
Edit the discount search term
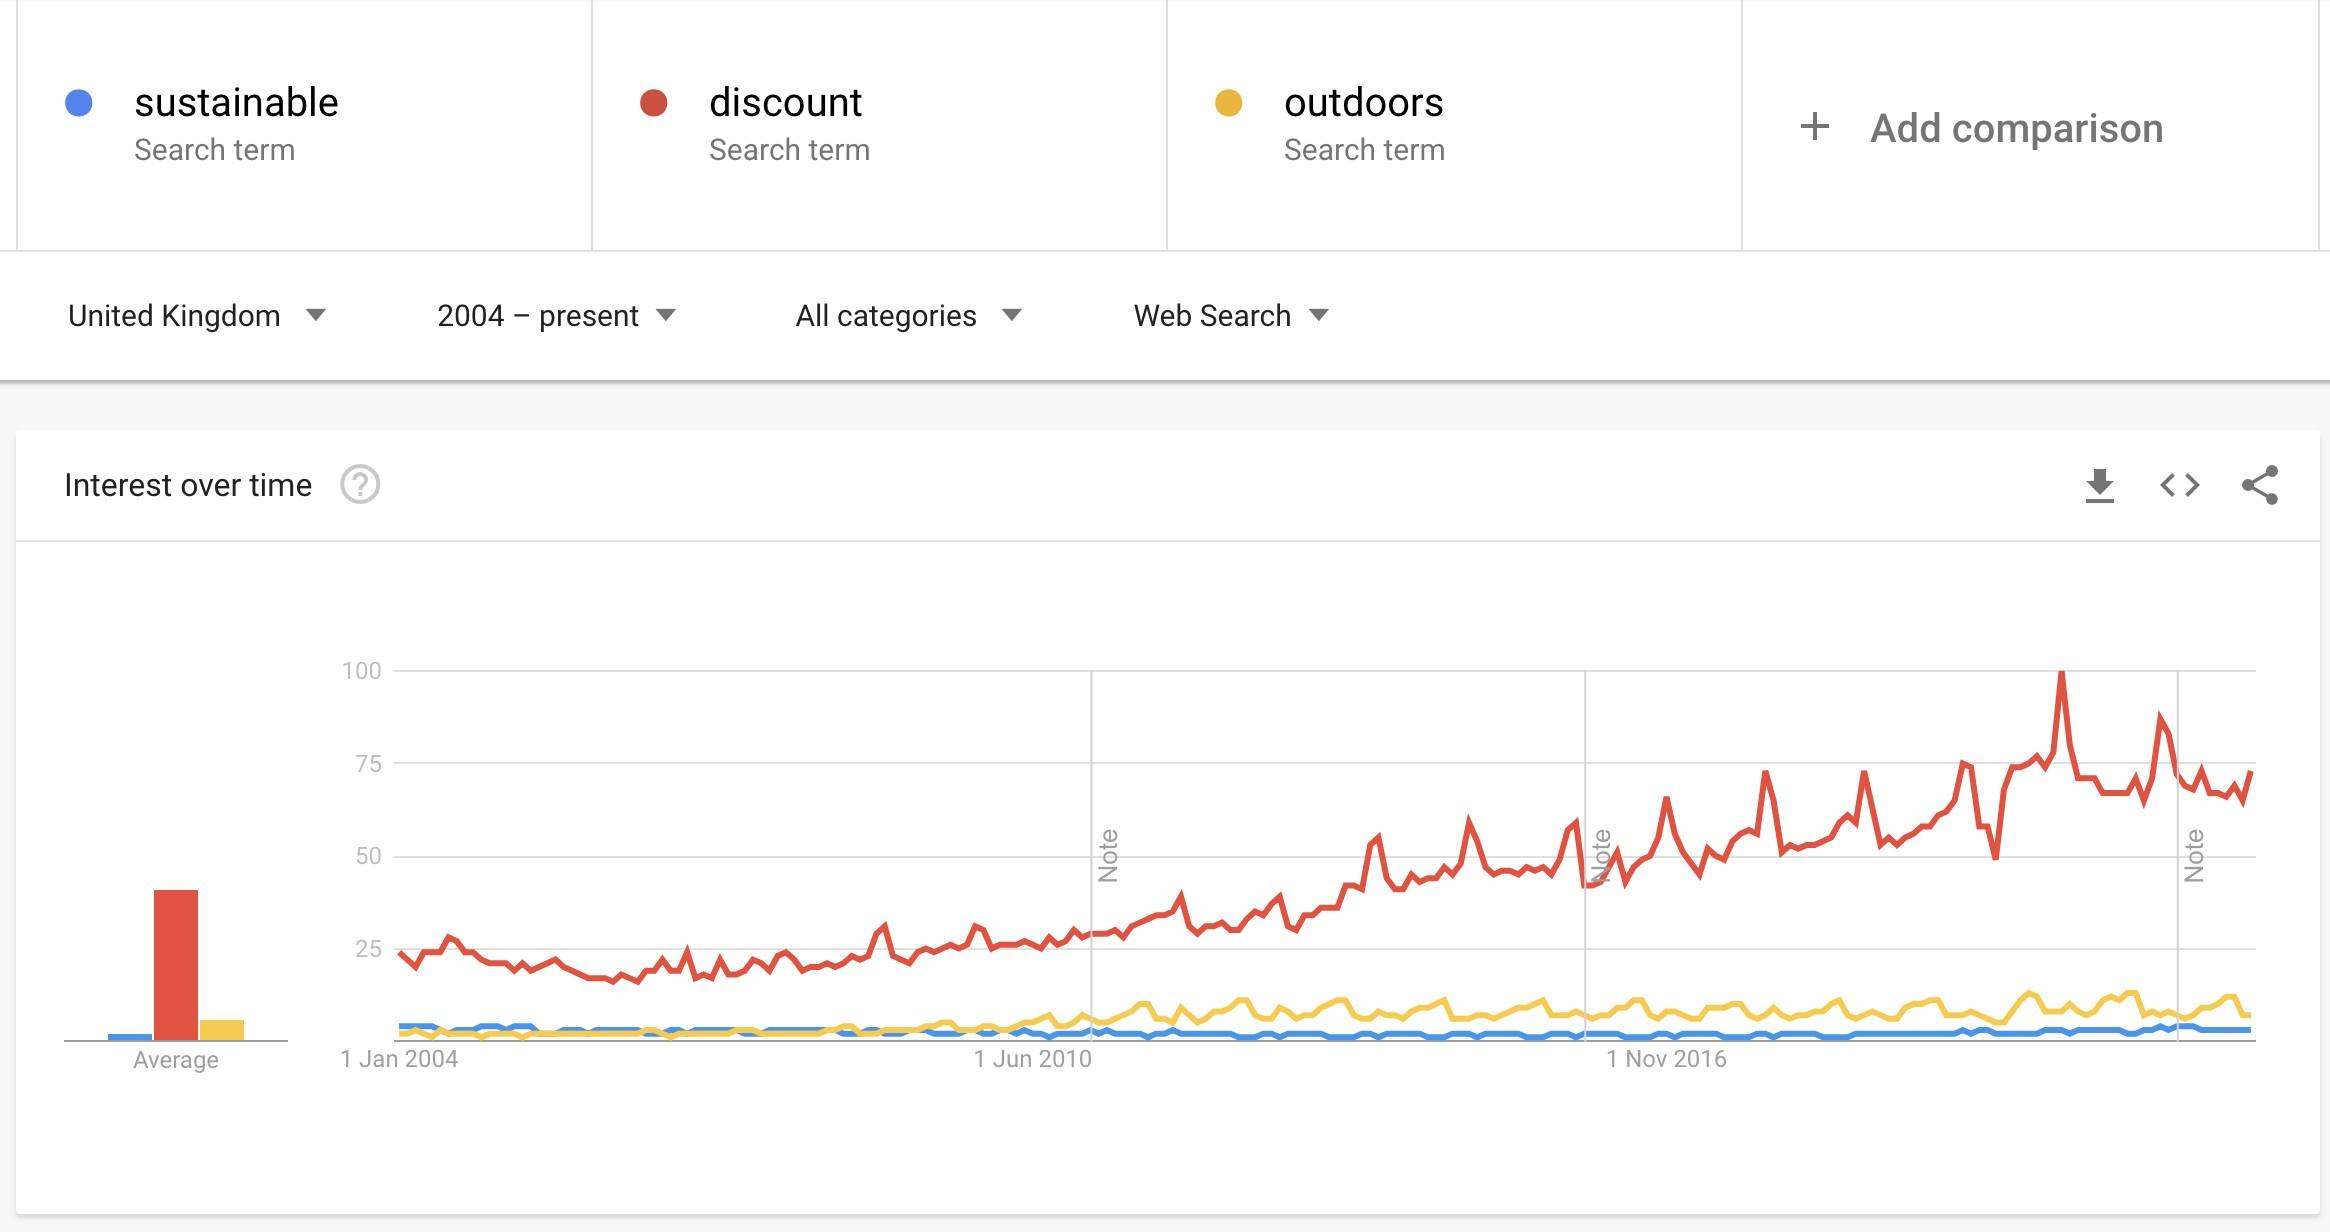click(785, 103)
